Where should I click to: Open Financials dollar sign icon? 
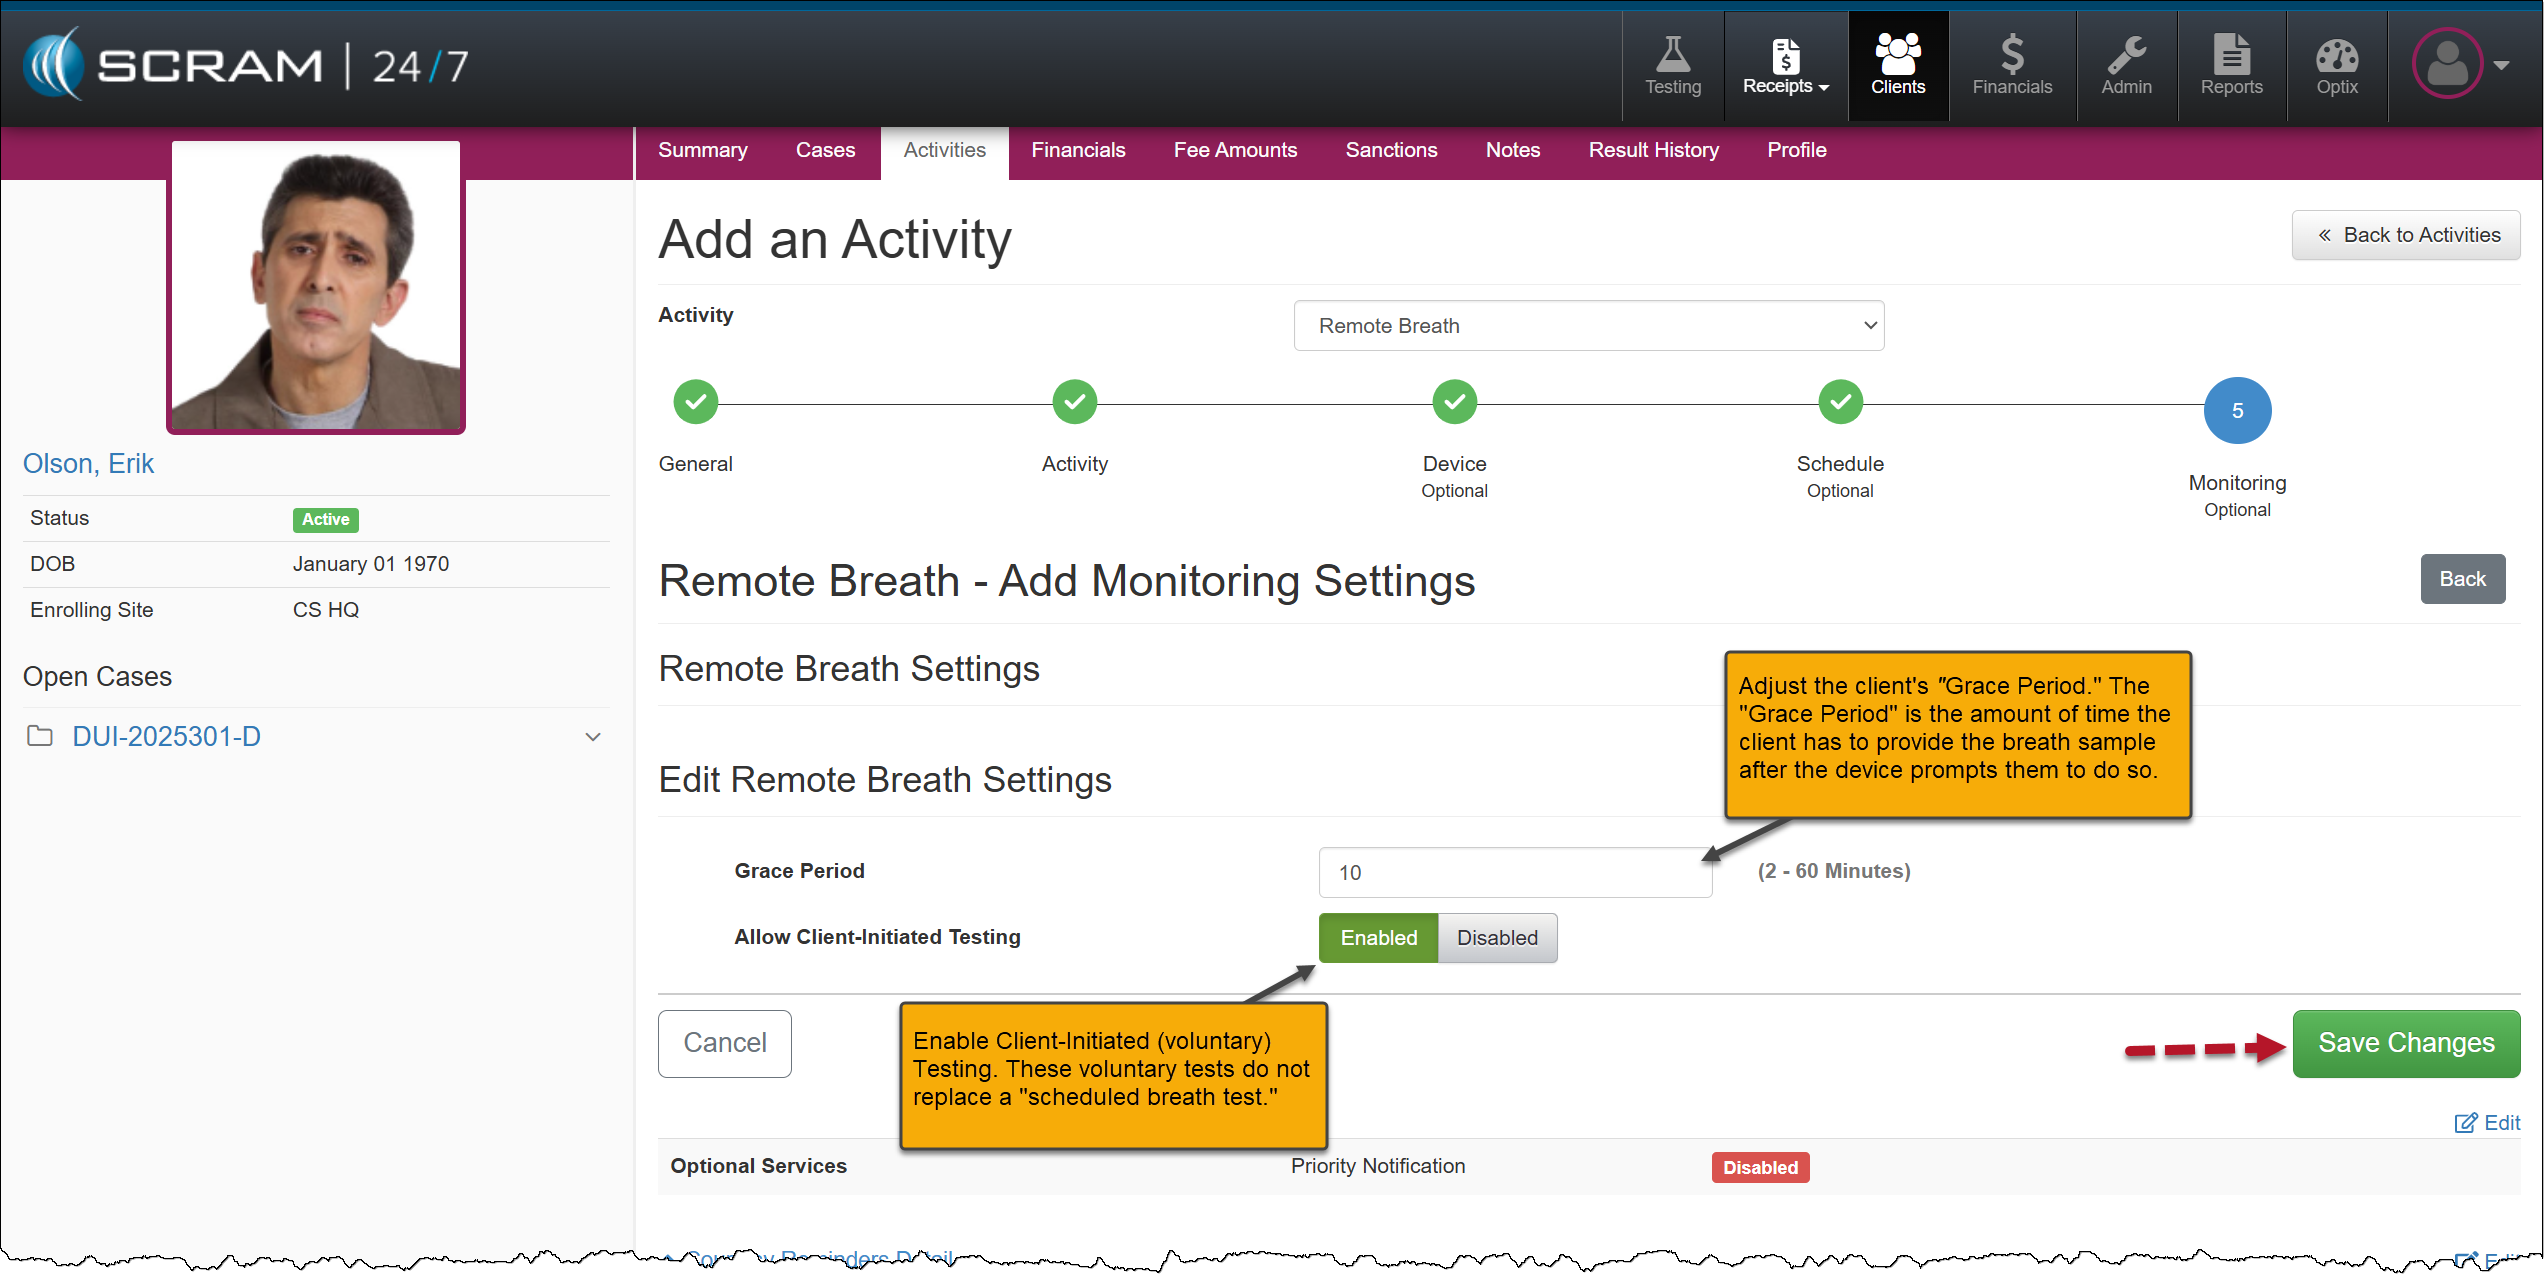[2011, 55]
